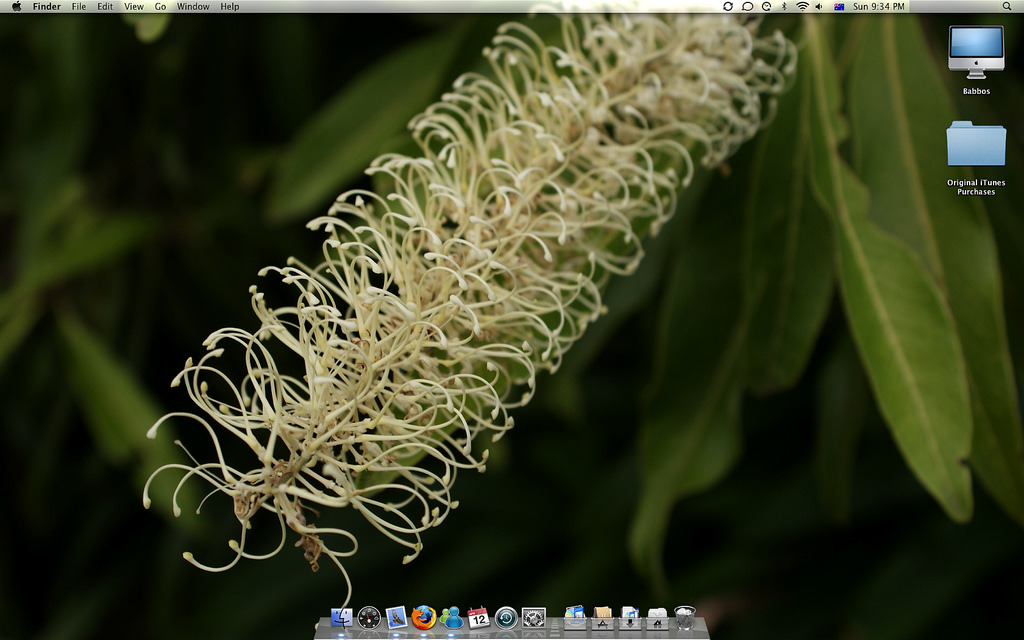Open the Australian flag input menu
1024x640 pixels.
tap(839, 7)
